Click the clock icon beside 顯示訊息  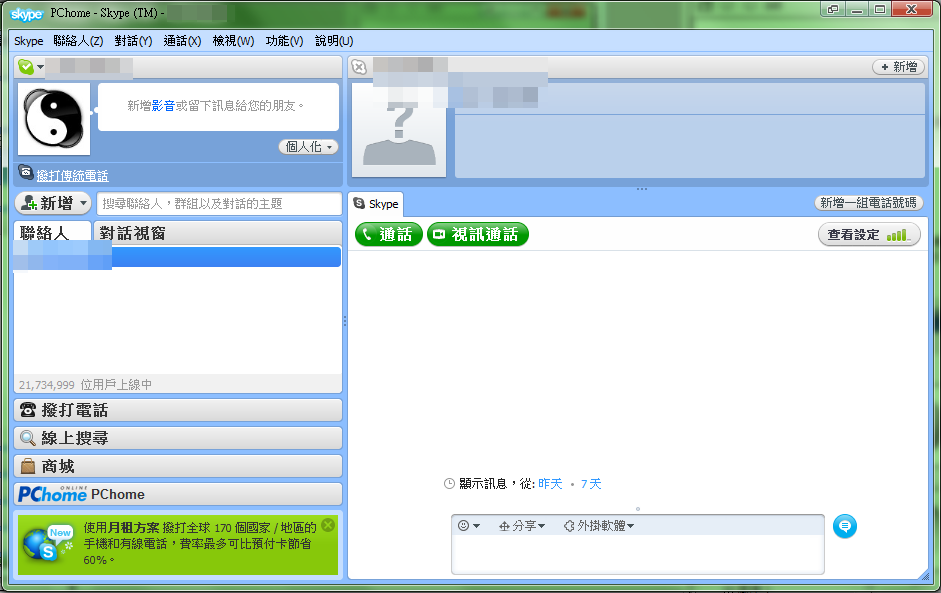[449, 484]
